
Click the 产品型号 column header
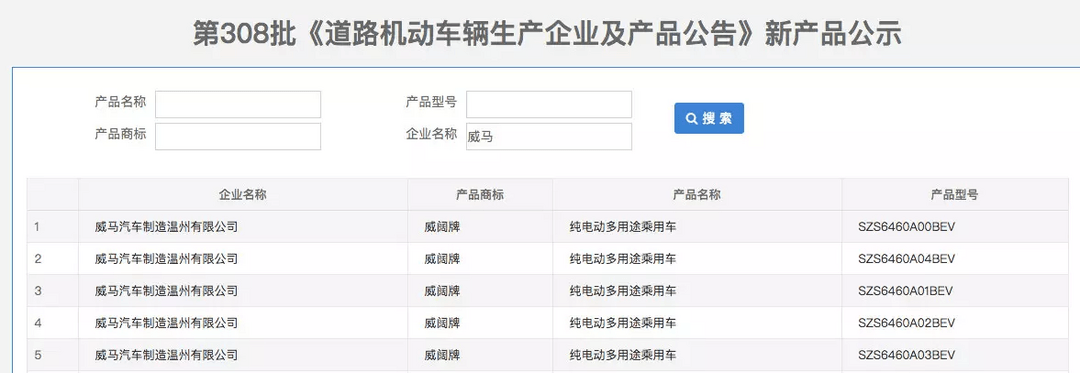(x=955, y=195)
